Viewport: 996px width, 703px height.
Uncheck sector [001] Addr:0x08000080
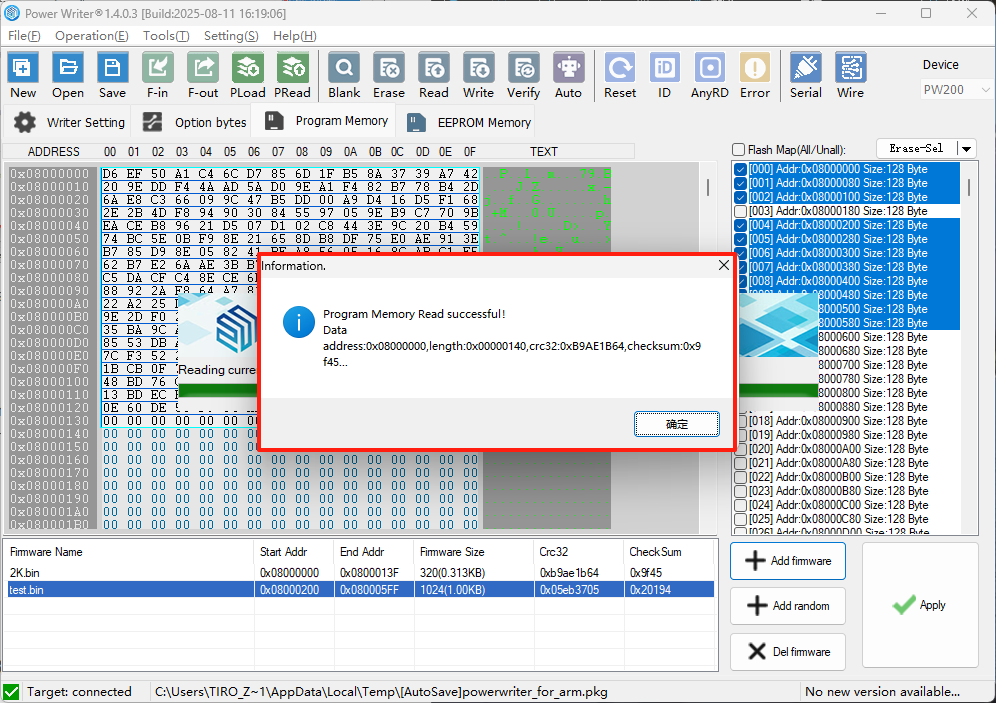point(740,184)
